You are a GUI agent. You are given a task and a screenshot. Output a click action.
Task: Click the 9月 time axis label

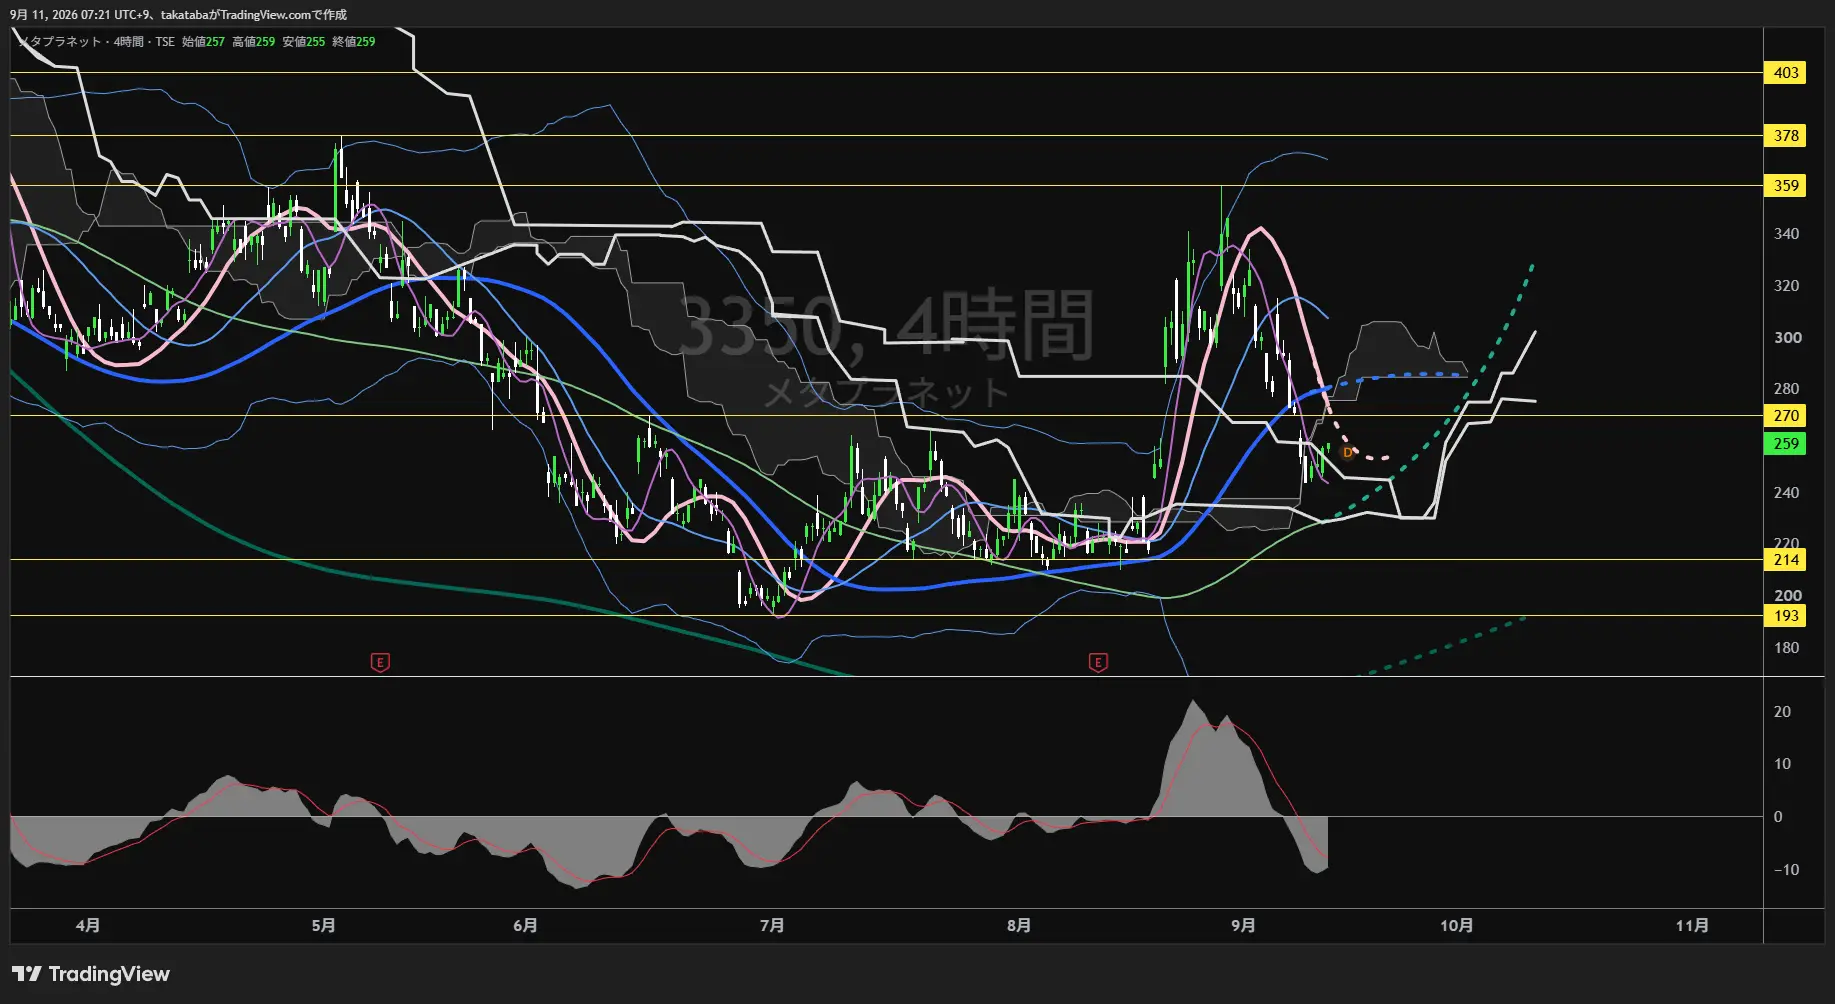coord(1243,926)
